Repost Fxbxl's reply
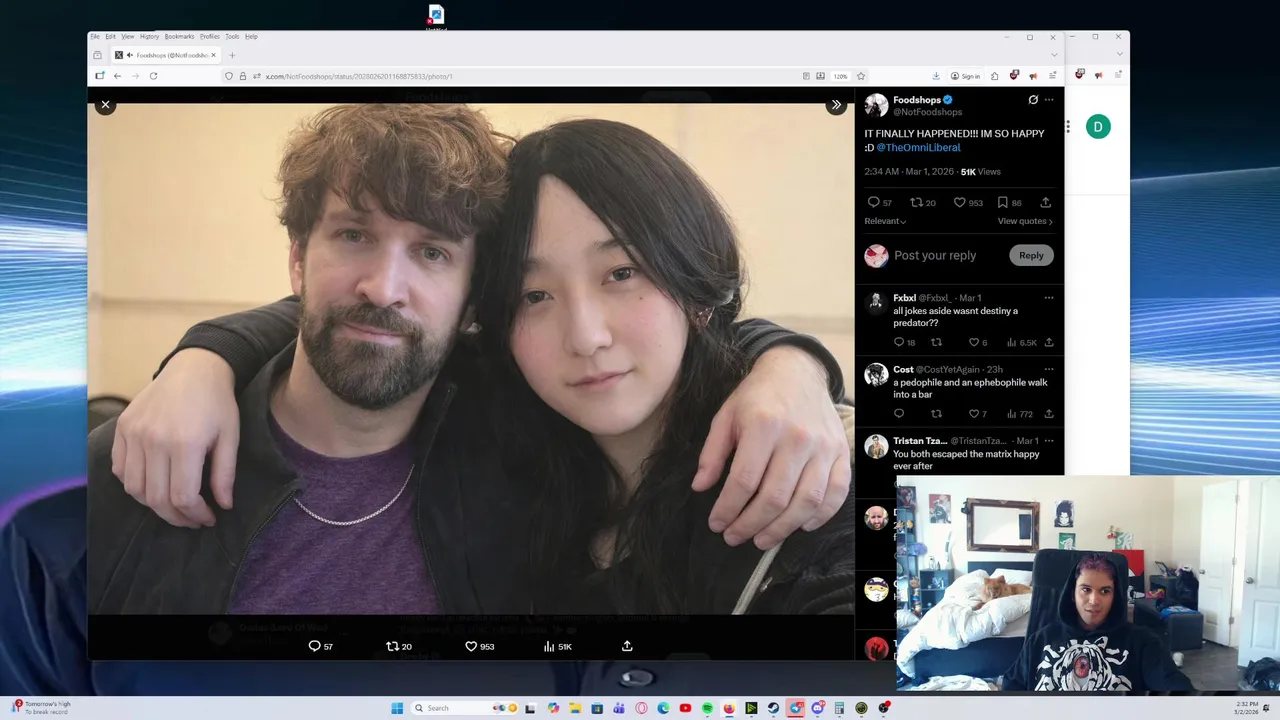Screen dimensions: 1280x720 (936, 342)
